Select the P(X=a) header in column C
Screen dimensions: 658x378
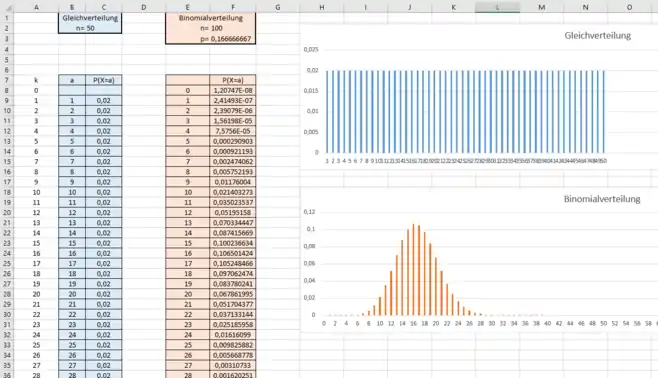tap(104, 80)
